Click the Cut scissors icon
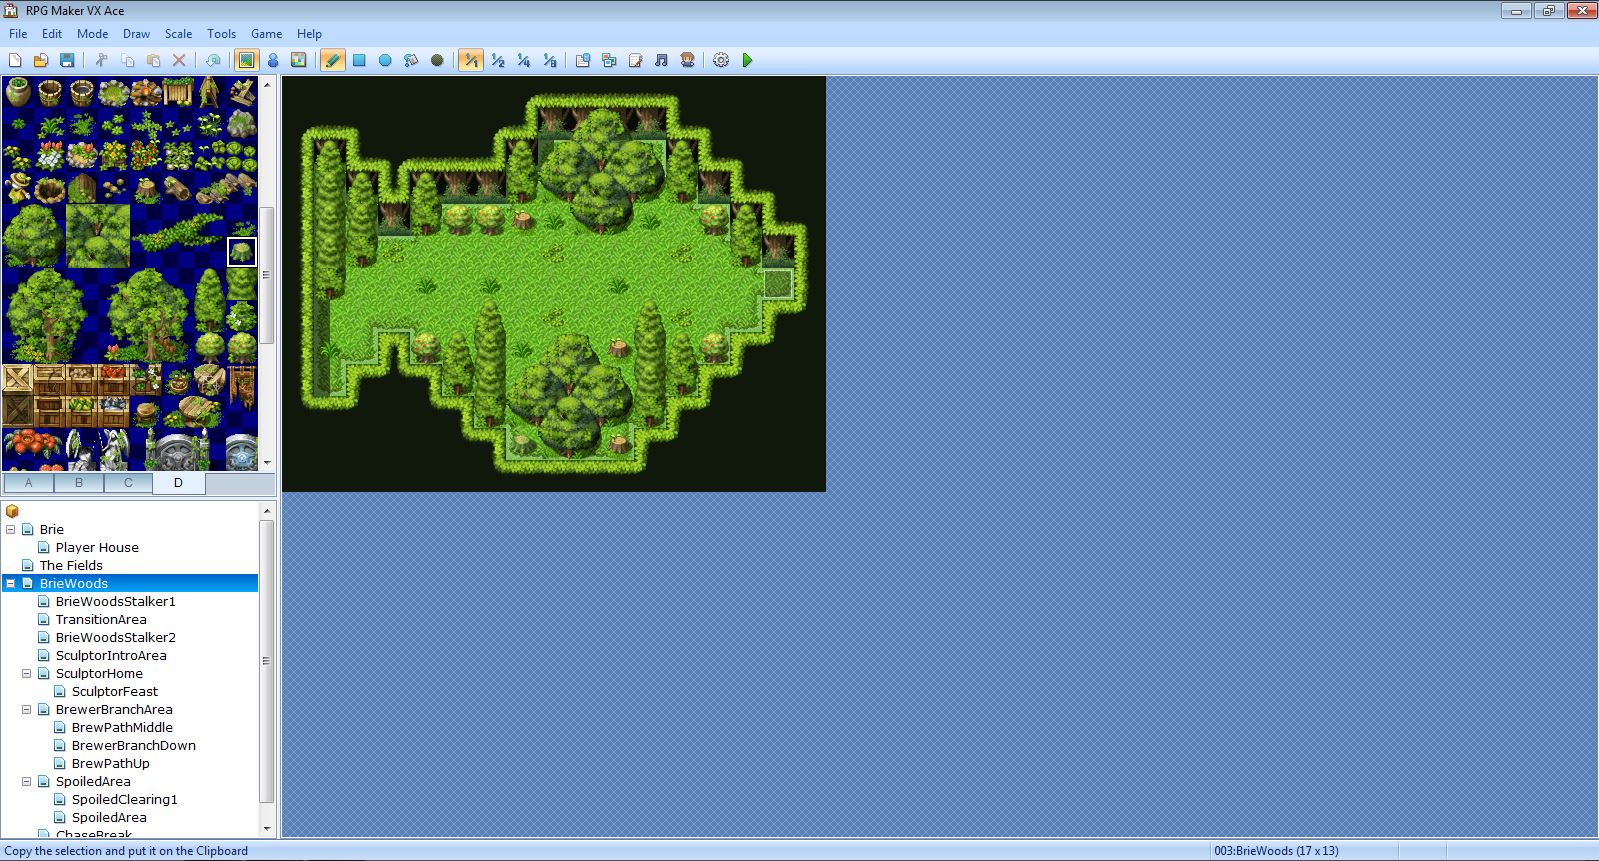The image size is (1599, 861). tap(101, 60)
